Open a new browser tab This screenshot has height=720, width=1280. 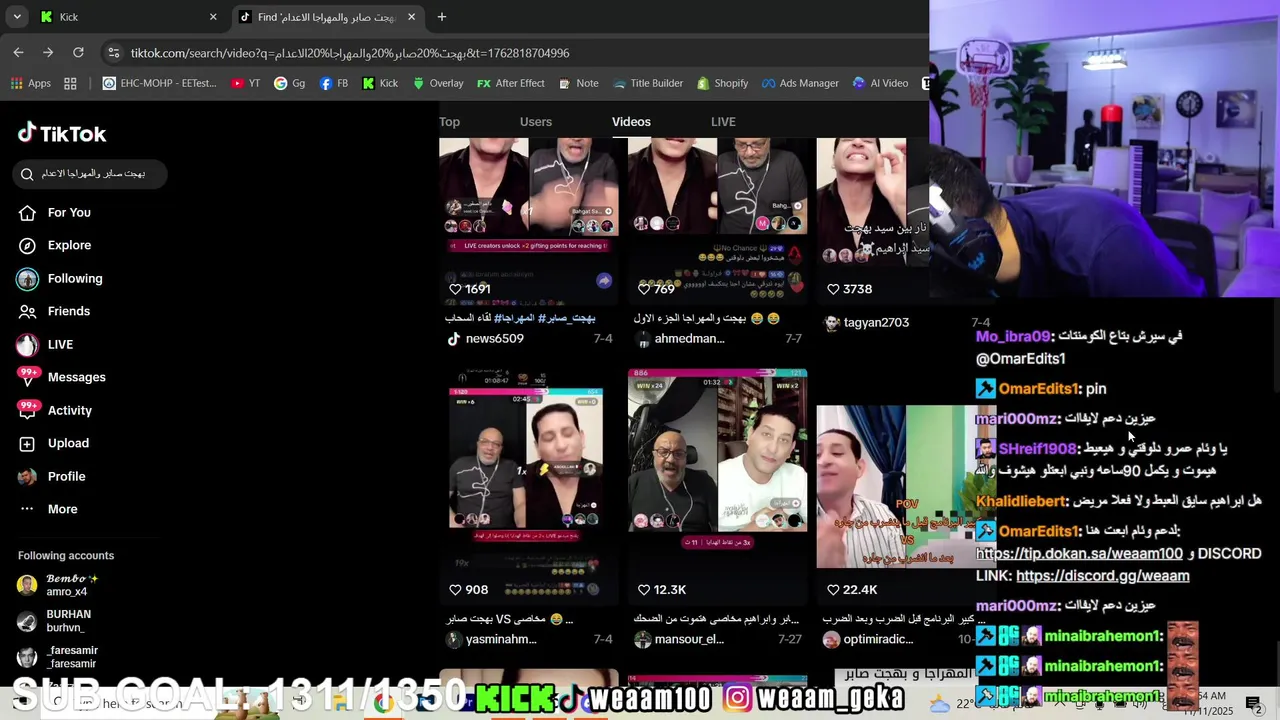tap(442, 17)
